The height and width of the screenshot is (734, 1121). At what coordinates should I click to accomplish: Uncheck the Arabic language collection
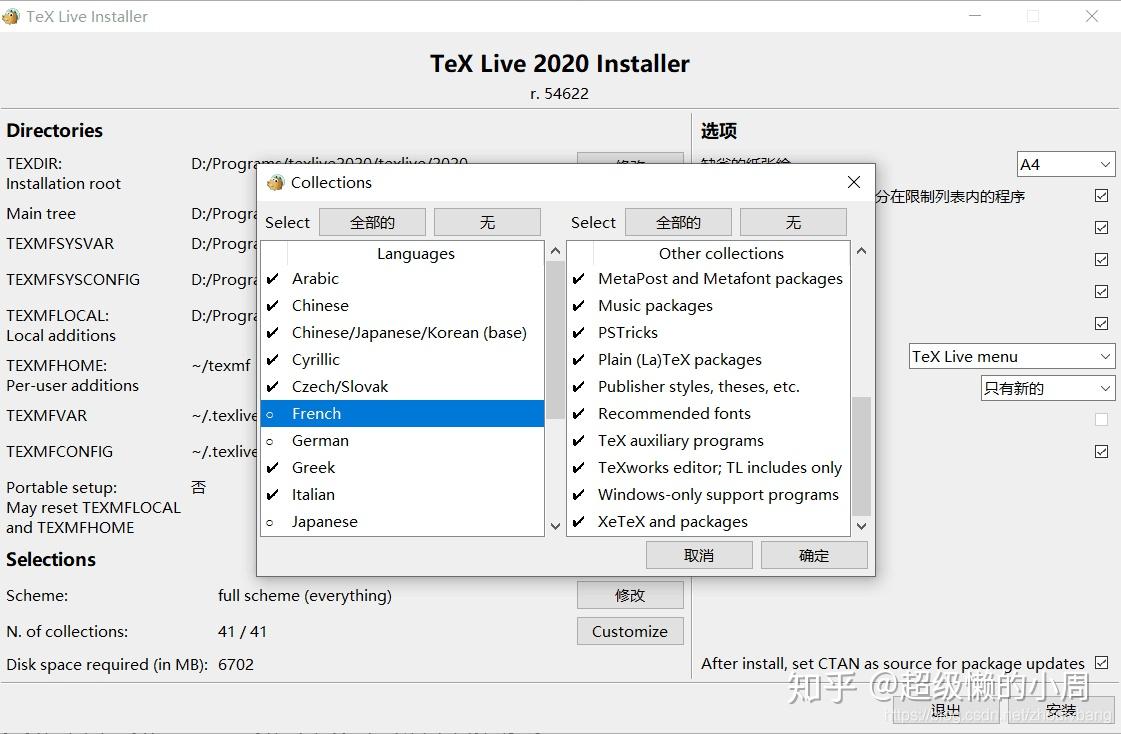coord(273,278)
